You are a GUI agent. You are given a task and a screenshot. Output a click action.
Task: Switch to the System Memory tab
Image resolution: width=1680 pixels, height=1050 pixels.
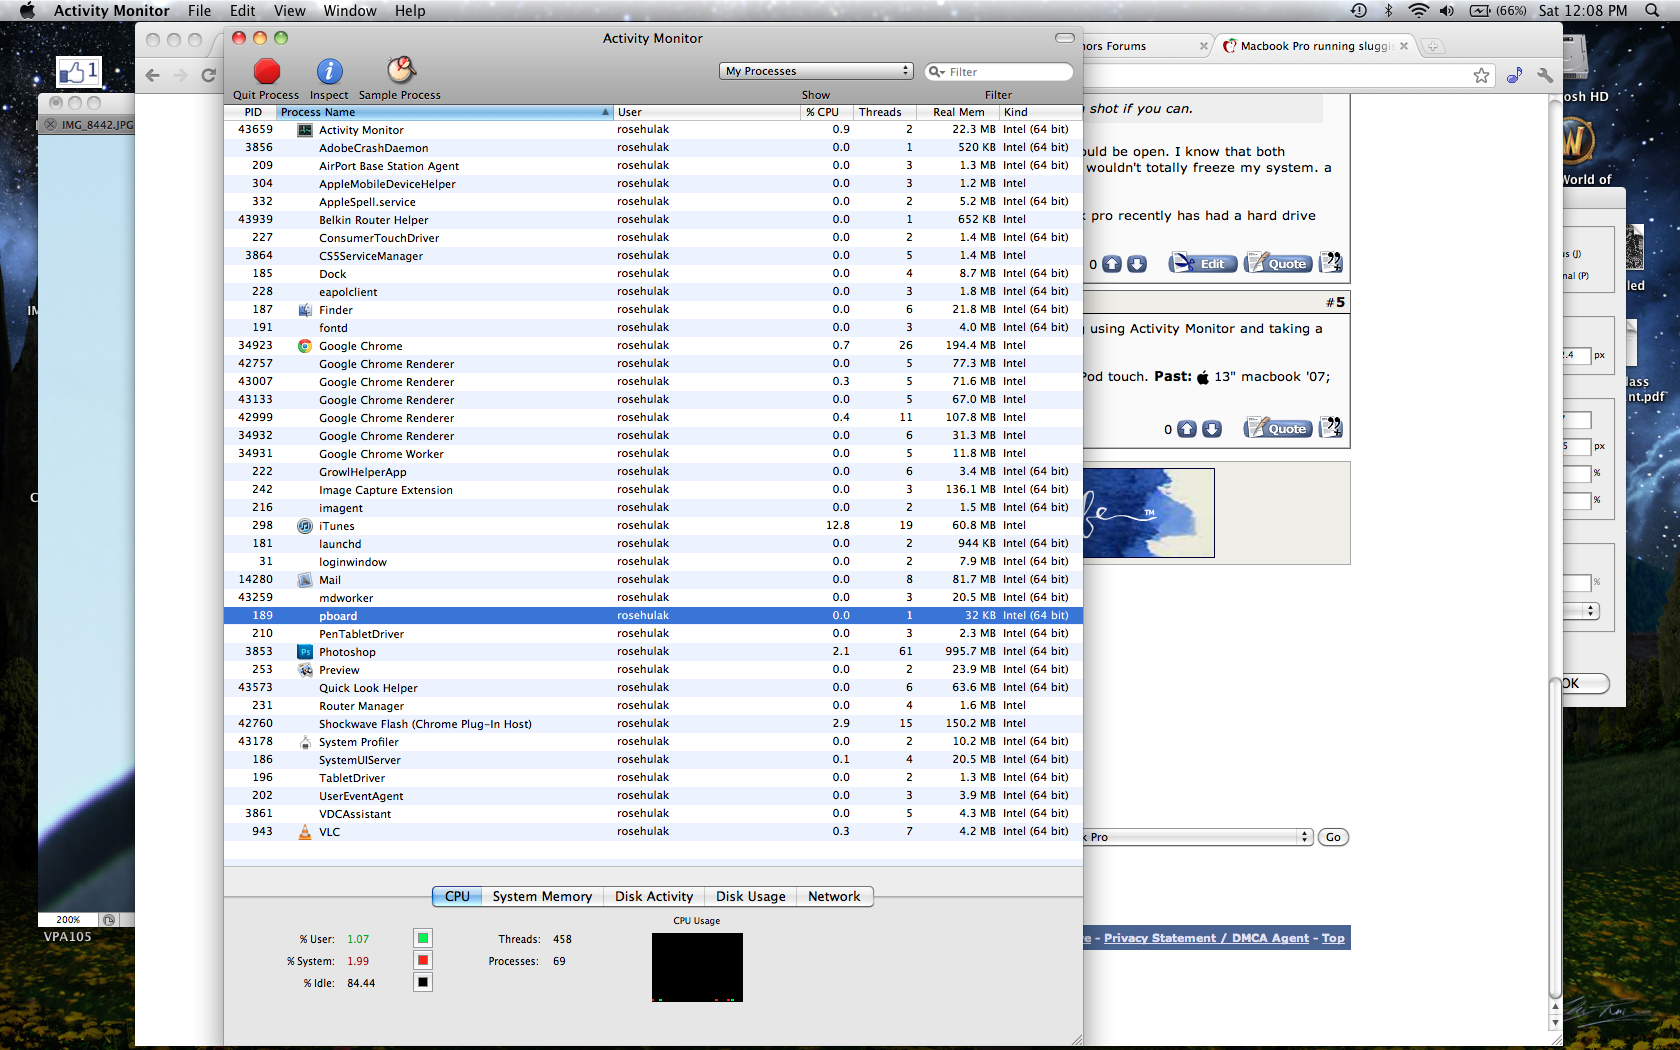click(542, 896)
